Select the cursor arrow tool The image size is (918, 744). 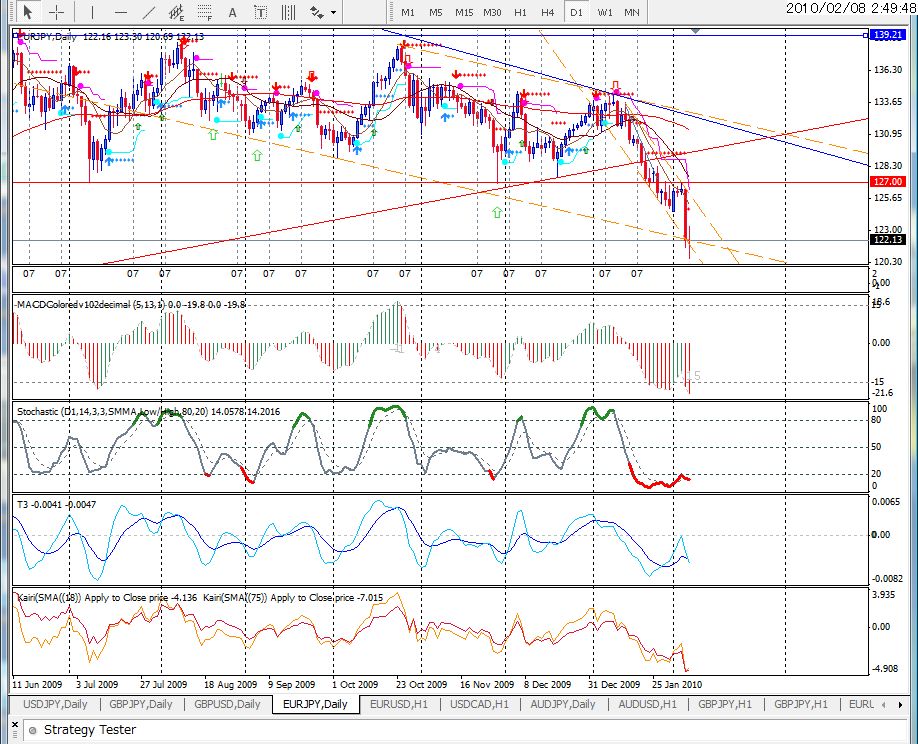26,12
